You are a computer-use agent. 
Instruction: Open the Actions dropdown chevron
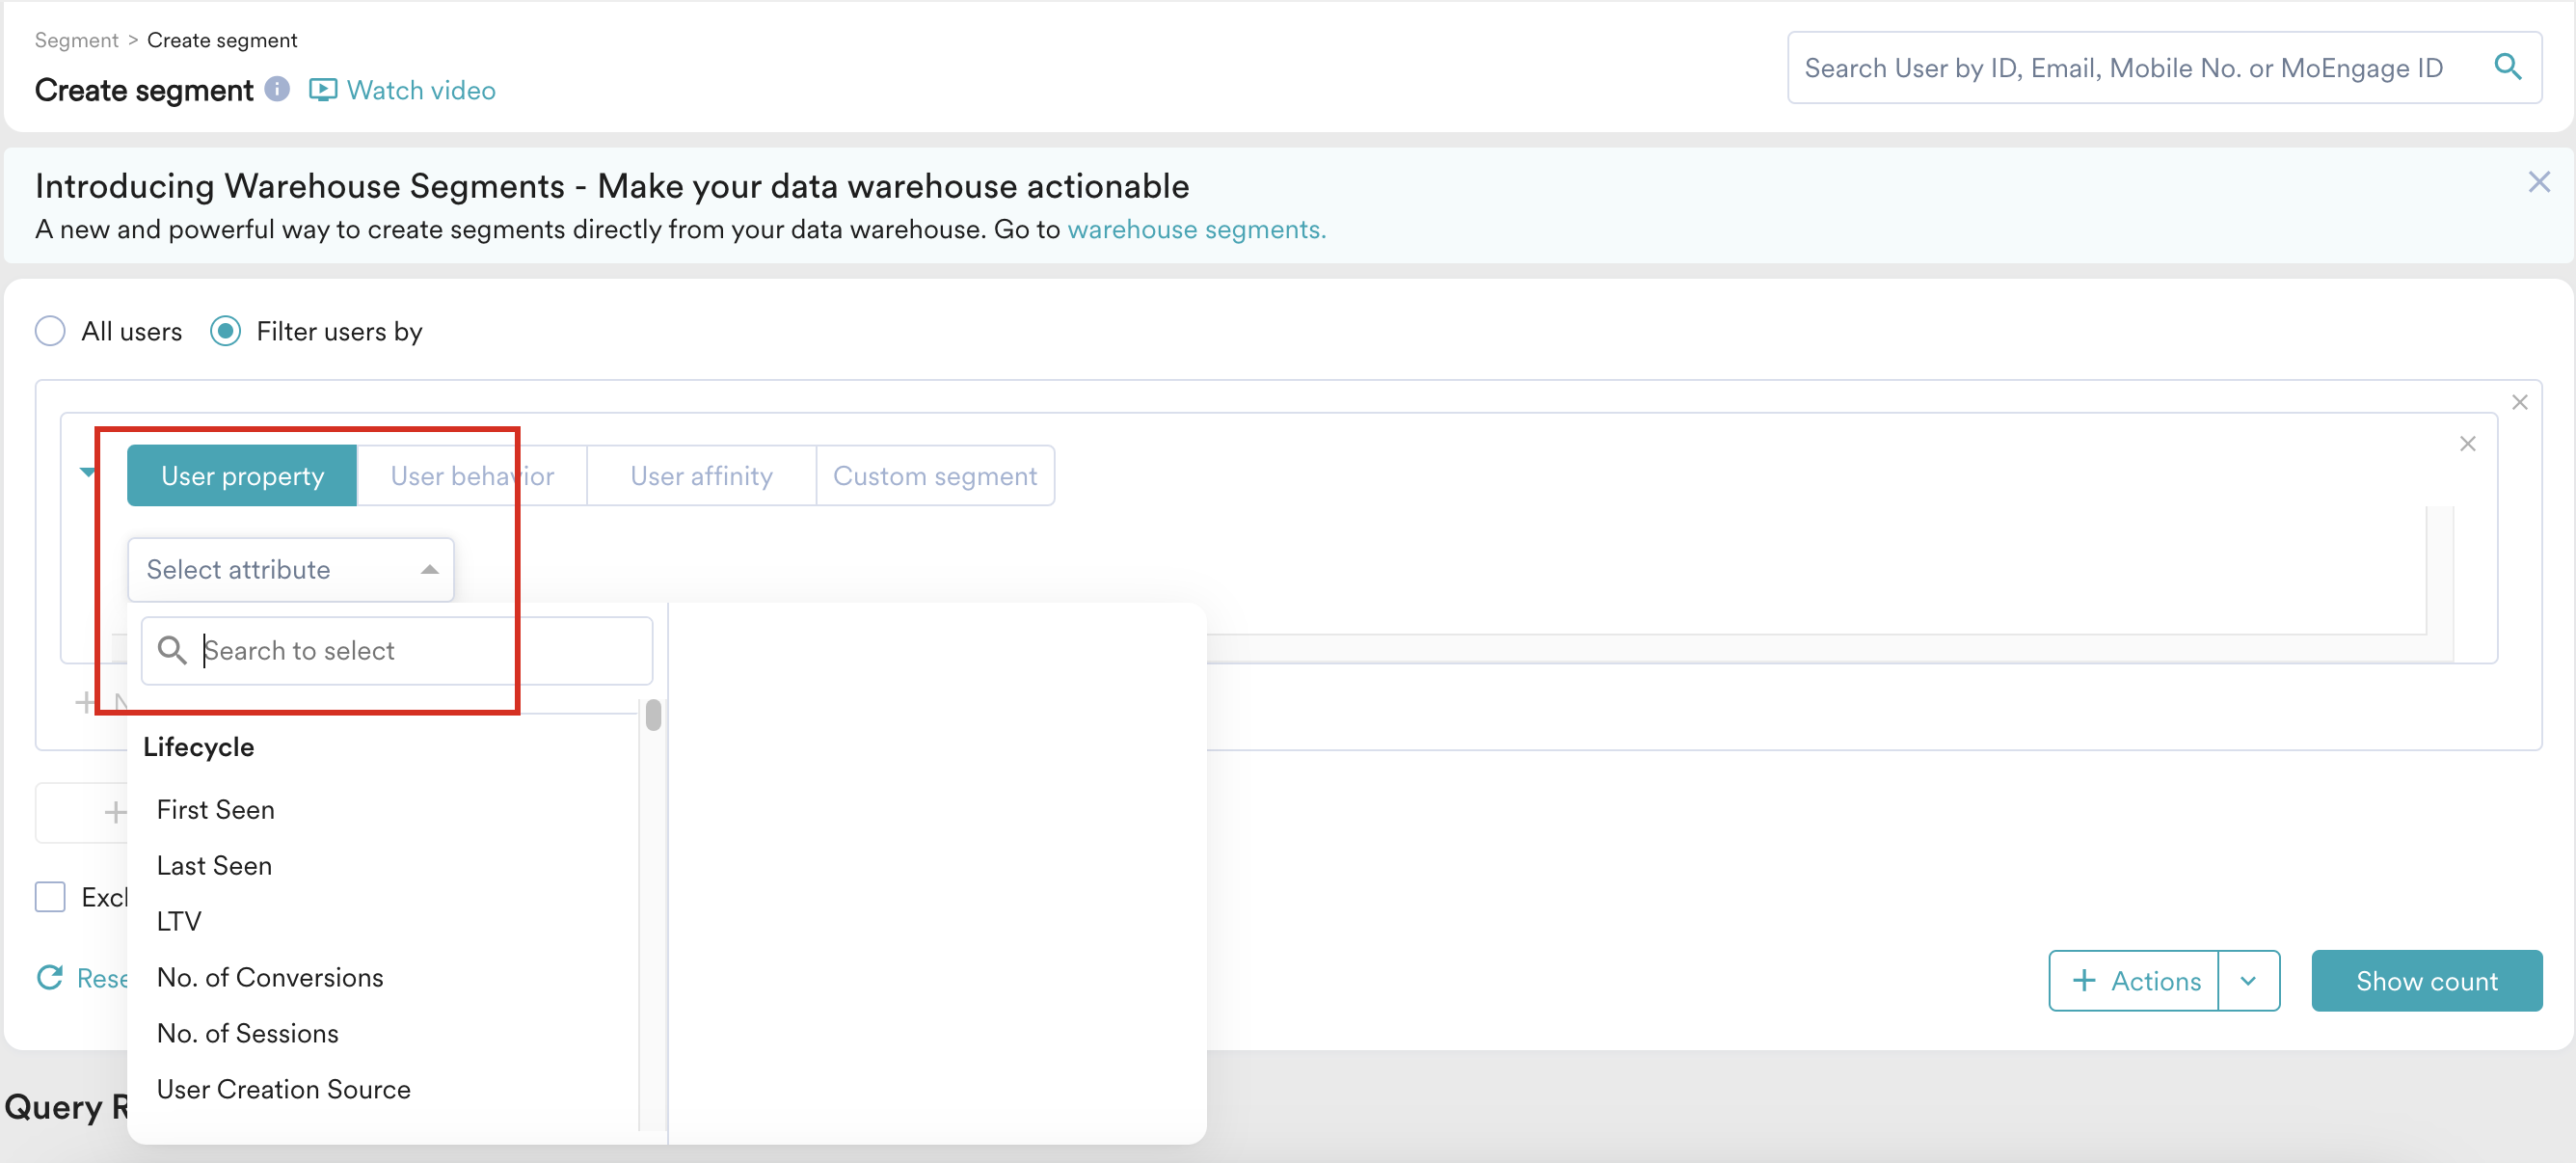click(x=2248, y=980)
